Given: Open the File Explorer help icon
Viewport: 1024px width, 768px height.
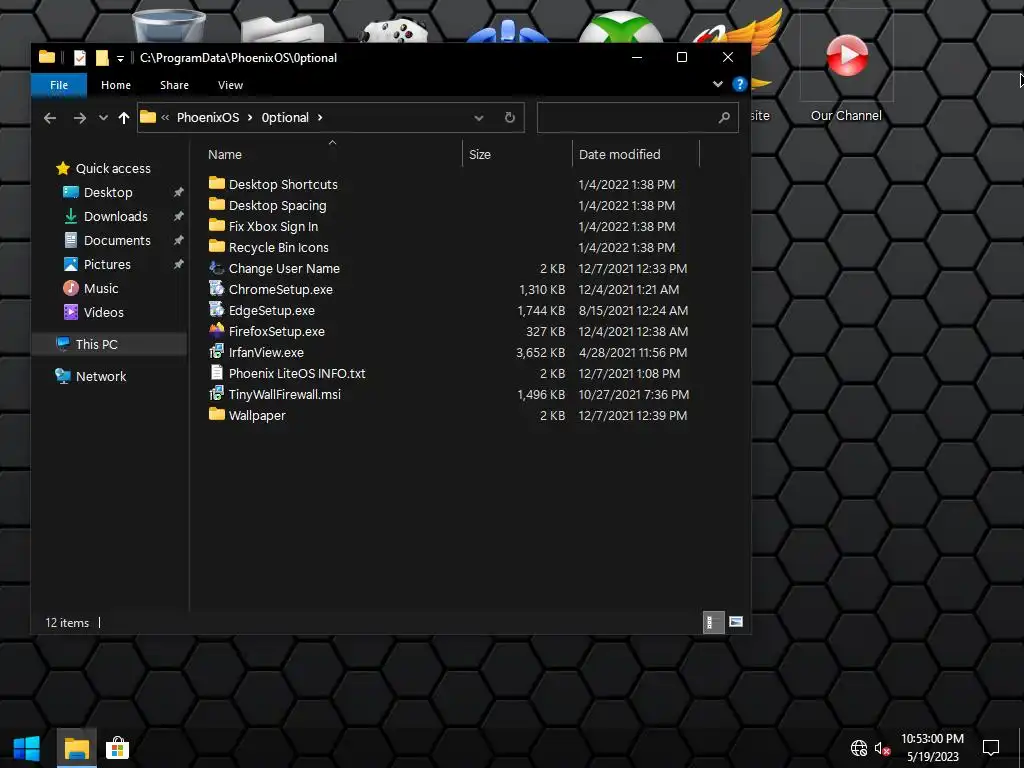Looking at the screenshot, I should [739, 84].
